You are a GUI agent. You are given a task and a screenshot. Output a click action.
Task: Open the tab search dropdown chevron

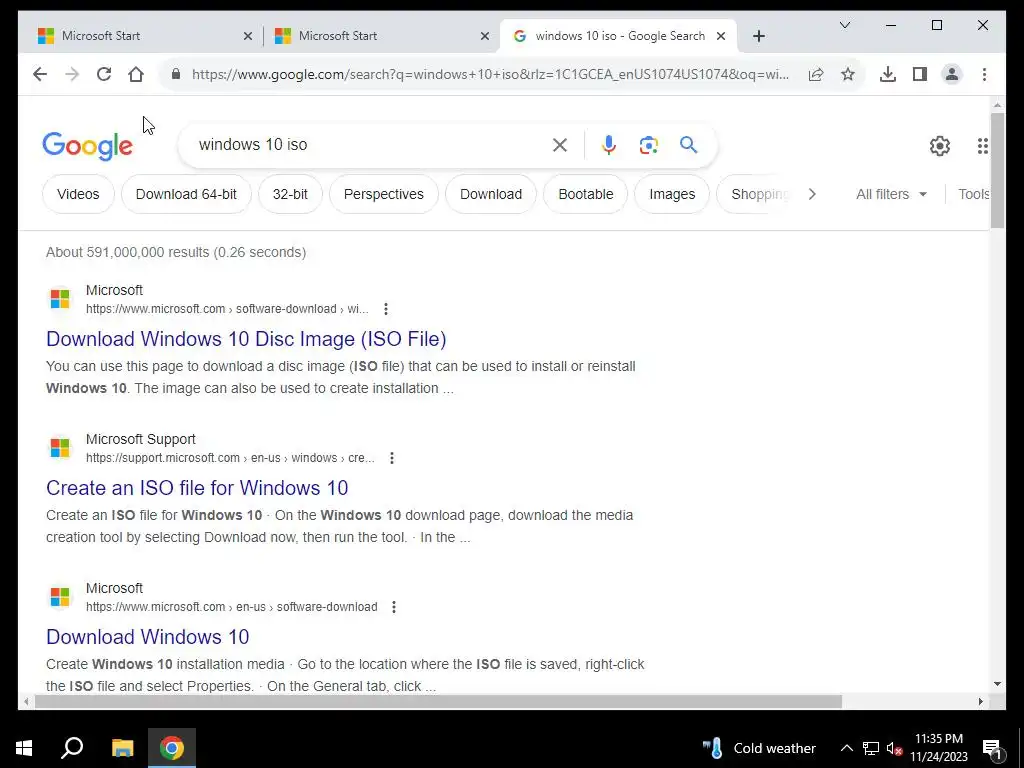[844, 25]
